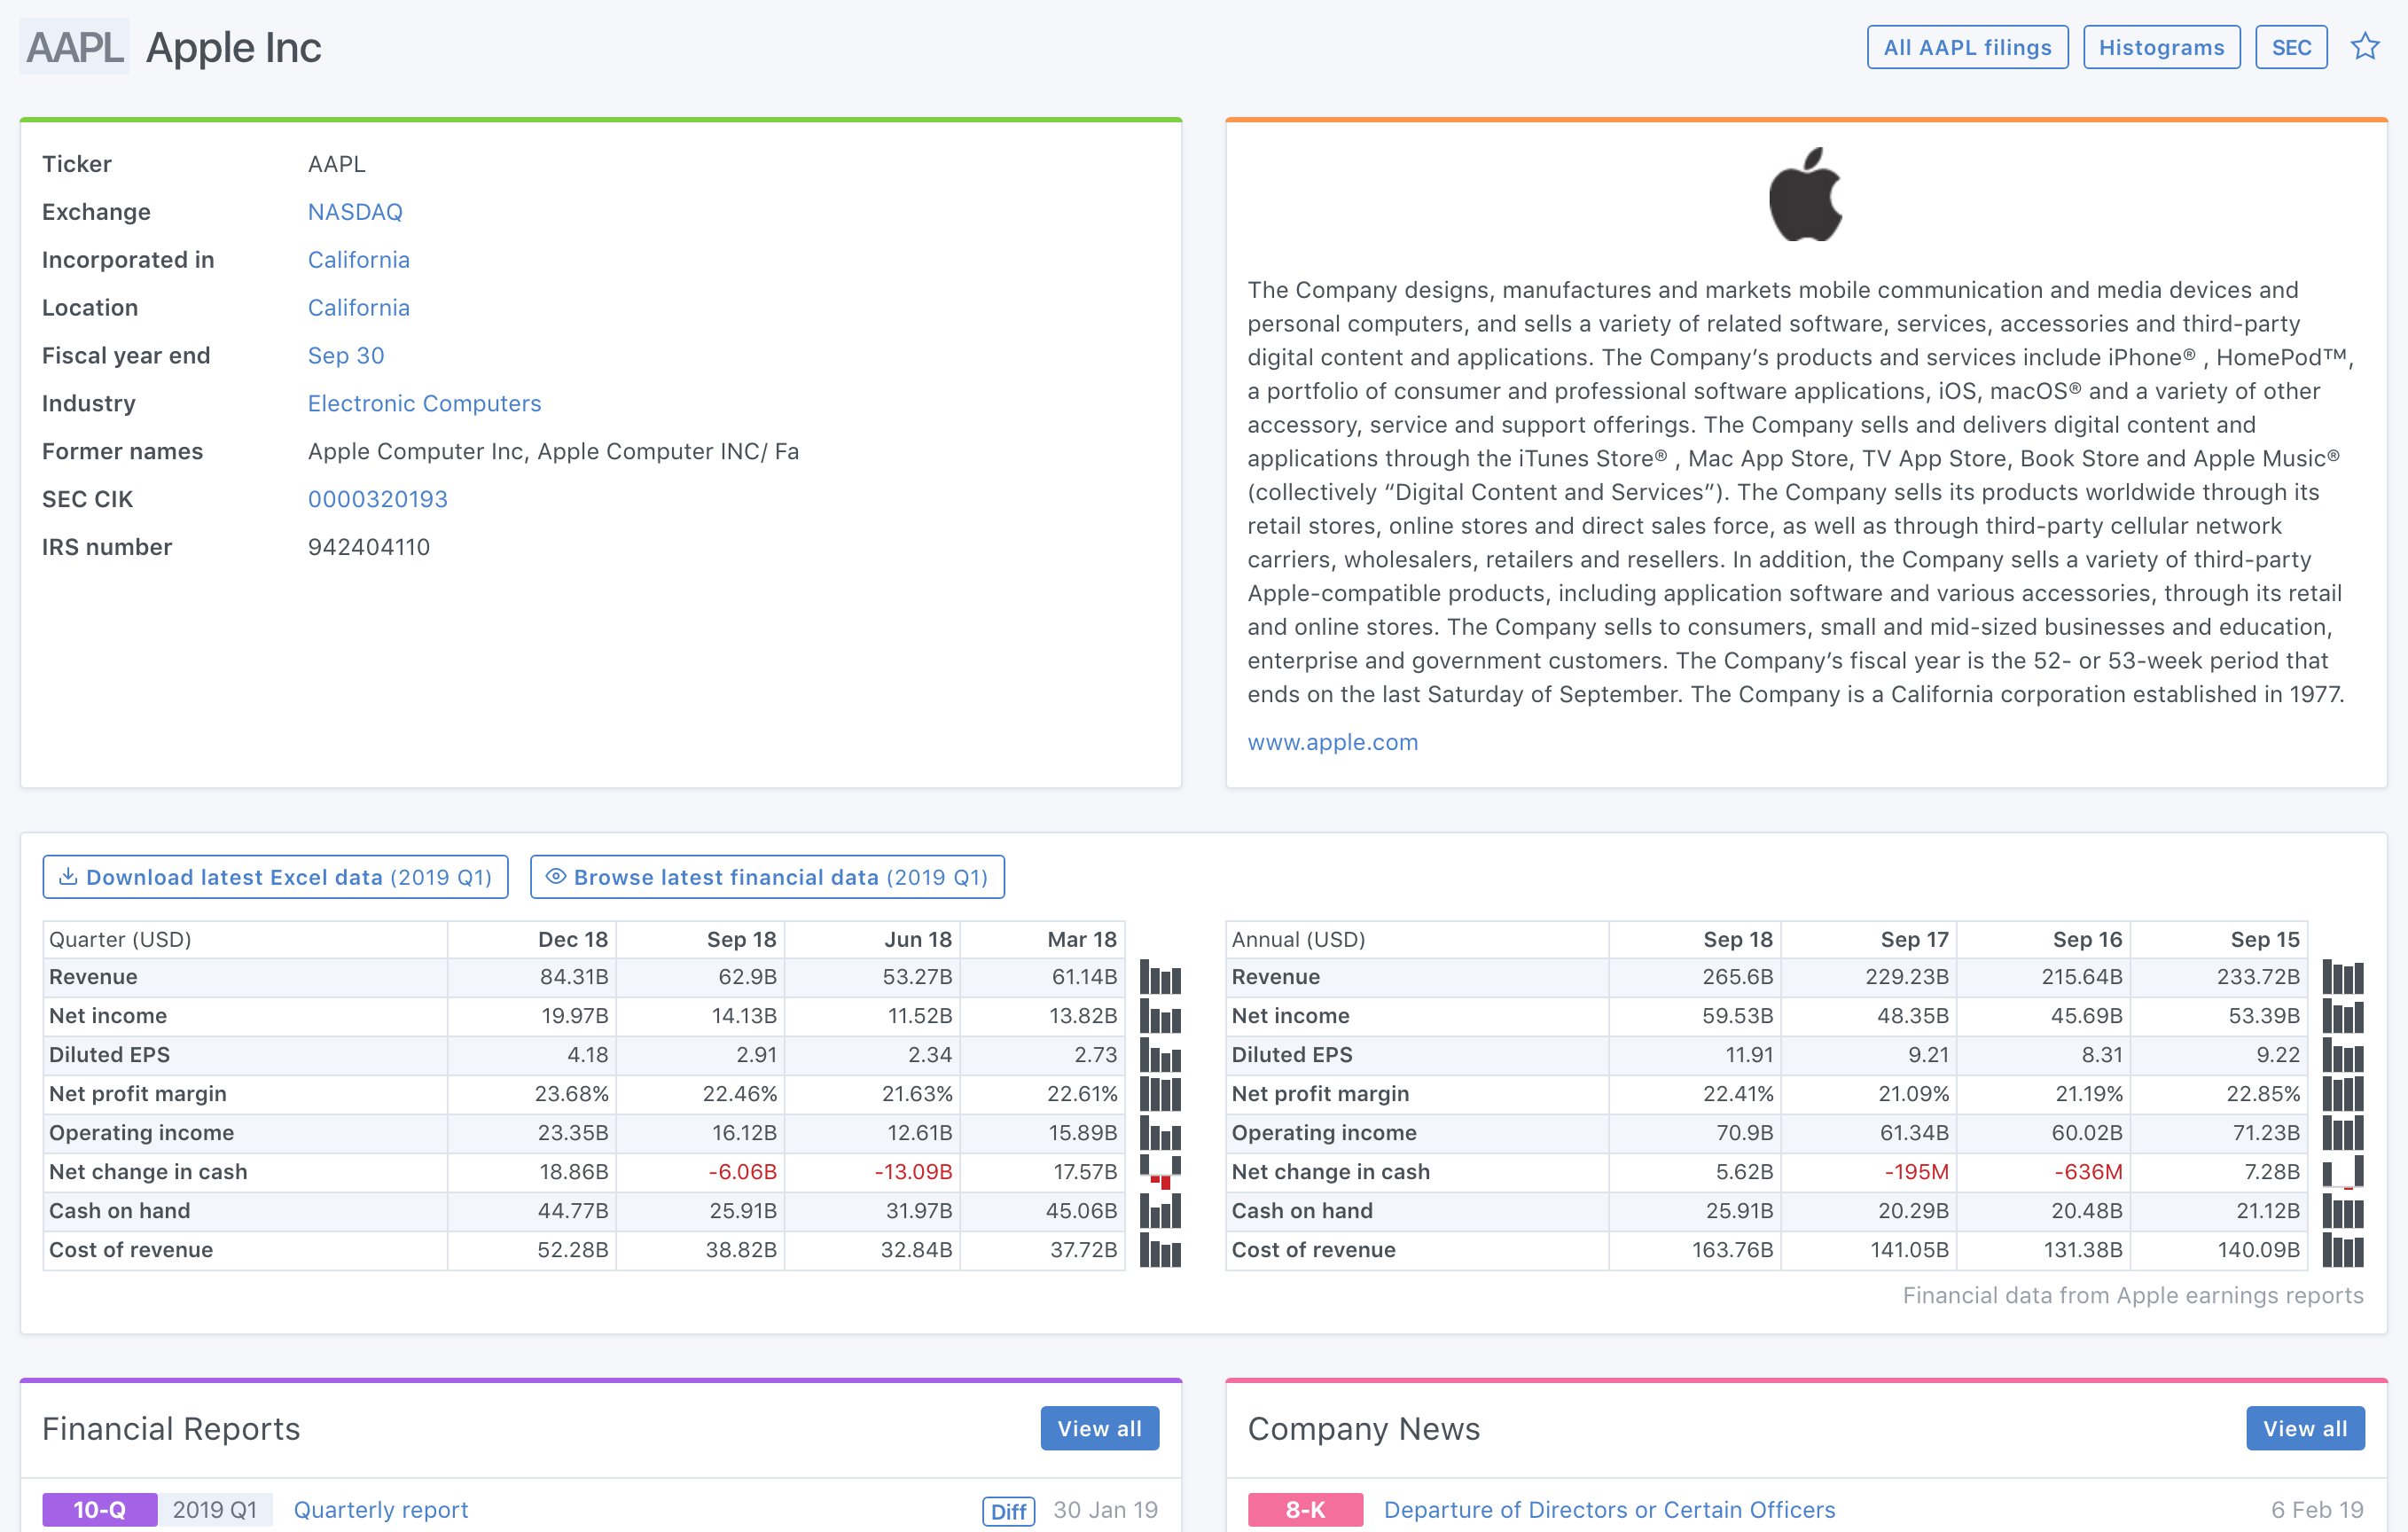This screenshot has width=2408, height=1532.
Task: Visit the www.apple.com website link
Action: tap(1332, 742)
